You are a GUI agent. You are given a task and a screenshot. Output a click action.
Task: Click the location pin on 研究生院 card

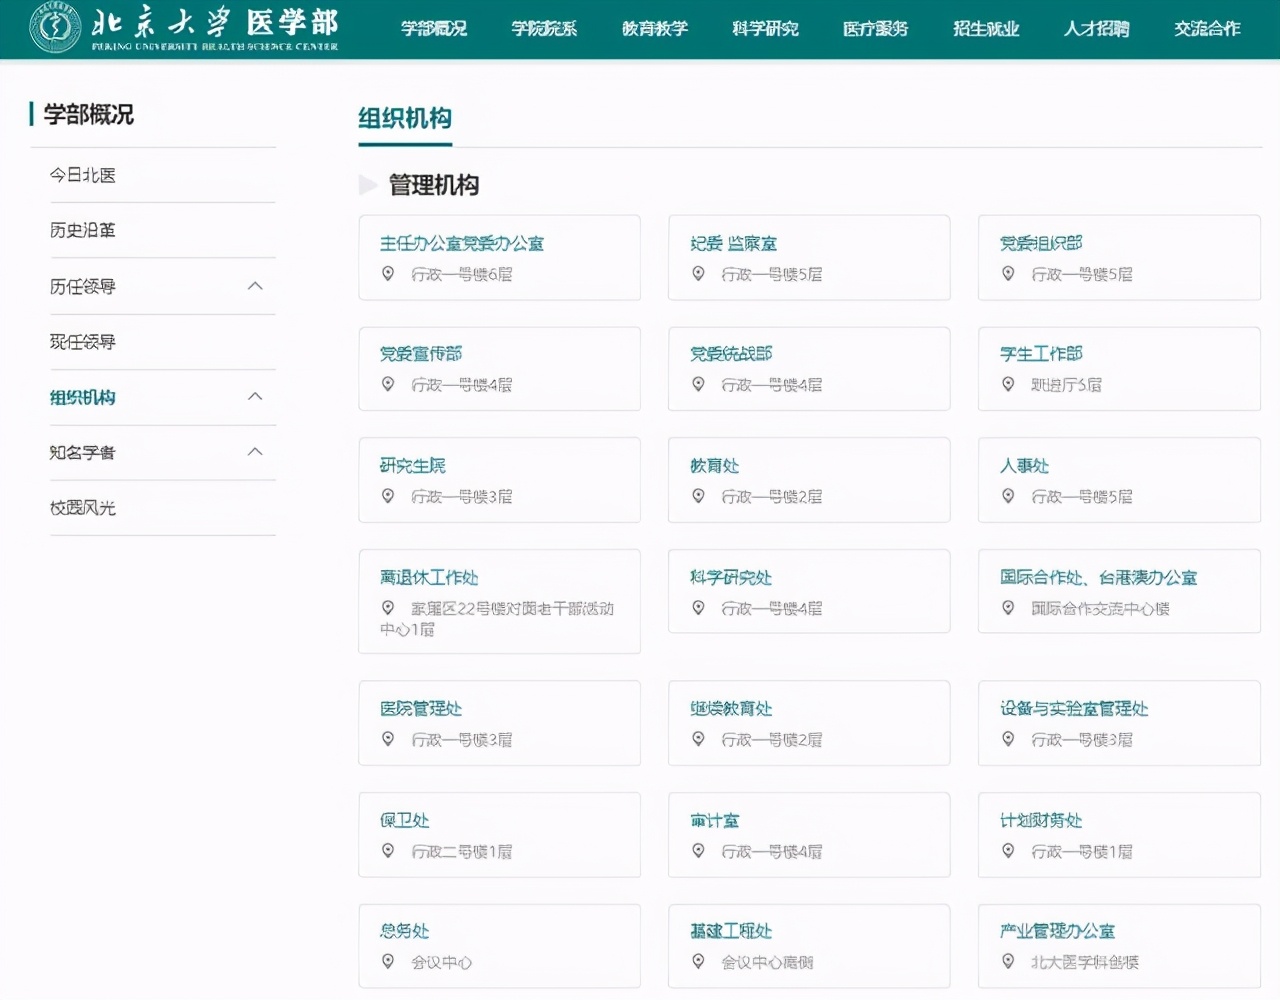(x=388, y=496)
